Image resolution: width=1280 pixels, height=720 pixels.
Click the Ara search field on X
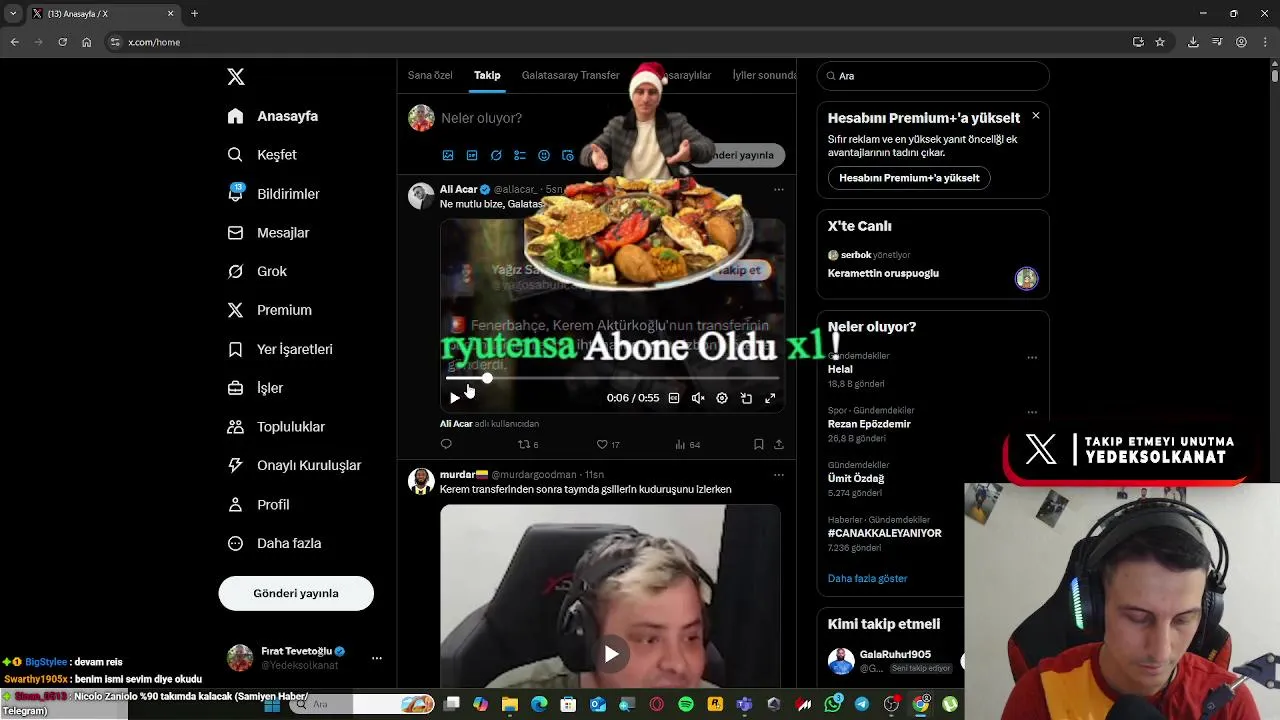pyautogui.click(x=933, y=76)
